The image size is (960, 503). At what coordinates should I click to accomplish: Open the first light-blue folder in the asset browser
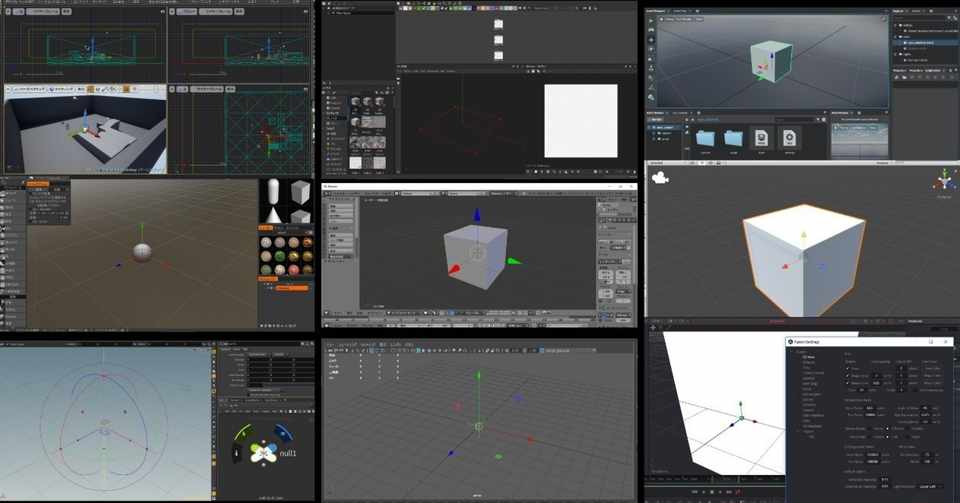(x=705, y=139)
